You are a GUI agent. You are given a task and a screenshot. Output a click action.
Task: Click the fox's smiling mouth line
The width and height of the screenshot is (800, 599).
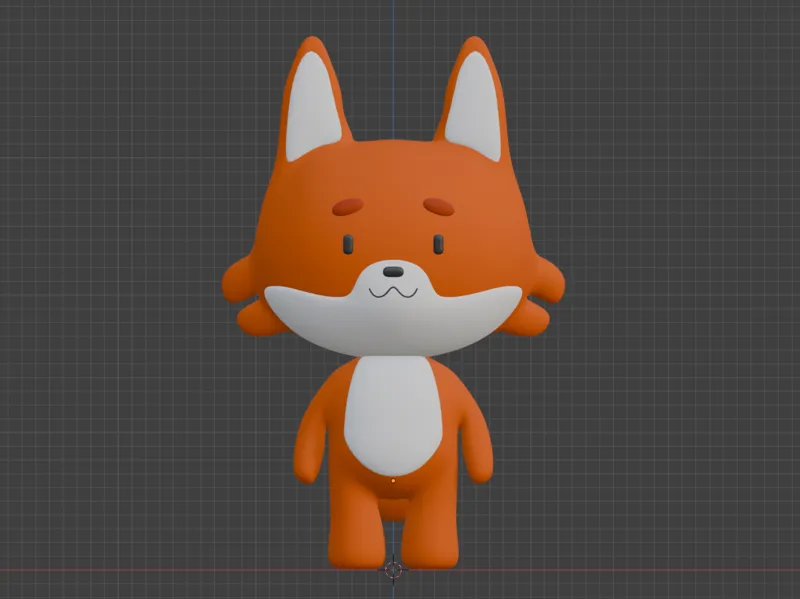[x=393, y=292]
